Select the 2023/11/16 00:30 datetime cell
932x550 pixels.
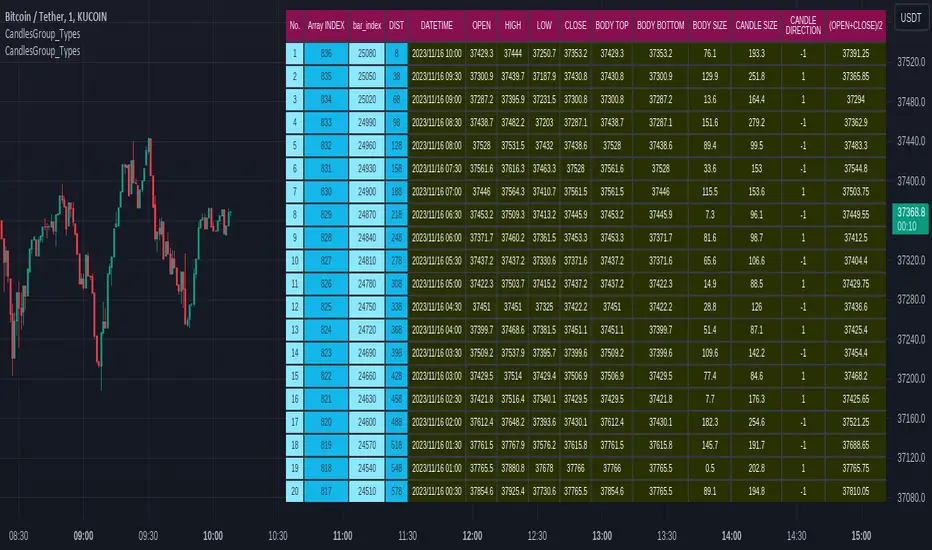pyautogui.click(x=437, y=491)
